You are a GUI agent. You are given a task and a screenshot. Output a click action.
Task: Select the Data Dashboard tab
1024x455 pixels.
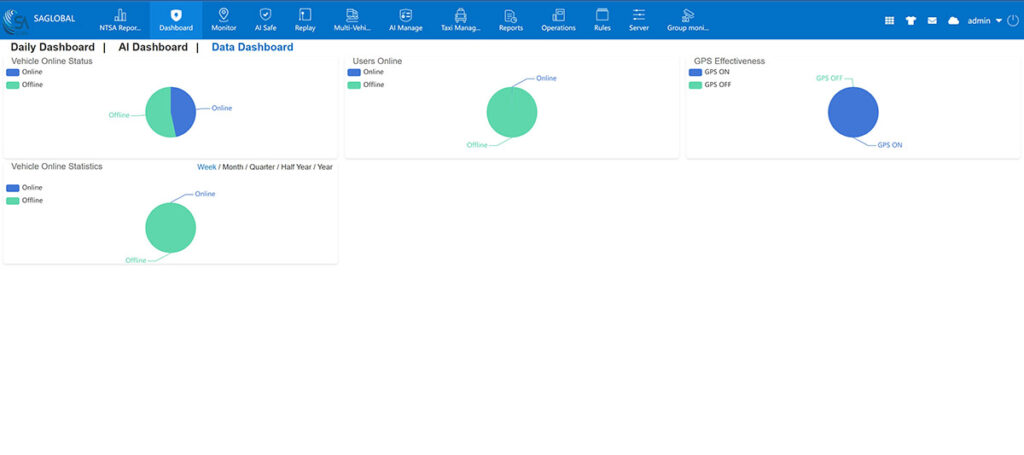252,47
